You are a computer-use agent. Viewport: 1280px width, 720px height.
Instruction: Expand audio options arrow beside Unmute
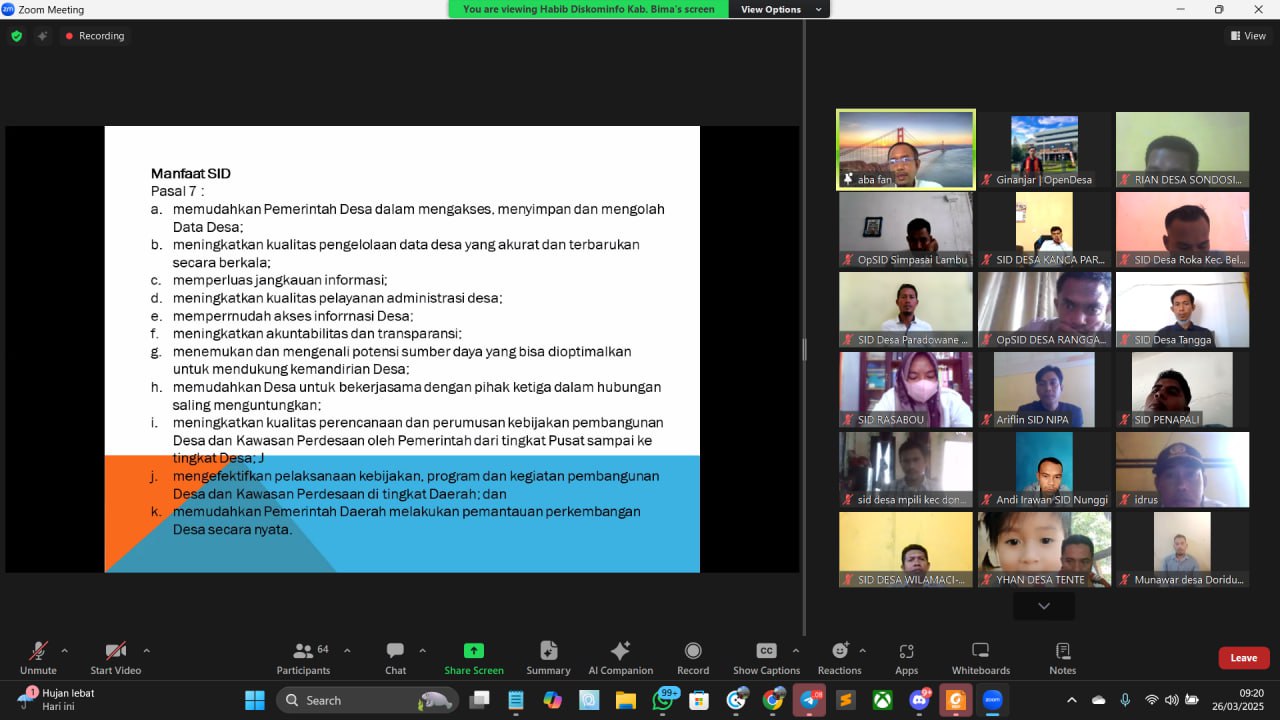pos(65,650)
